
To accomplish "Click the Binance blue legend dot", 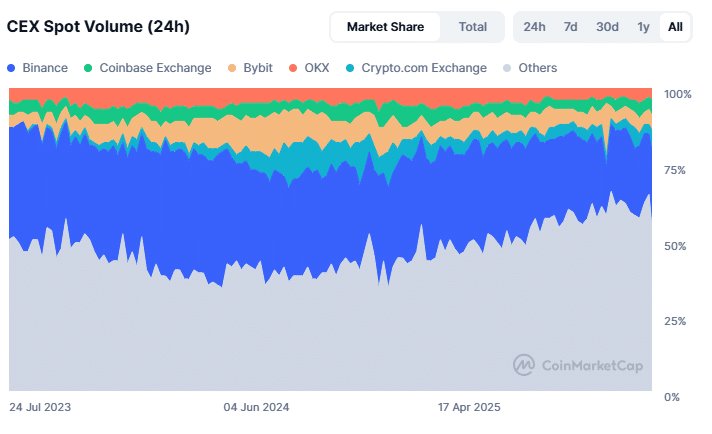I will [11, 68].
